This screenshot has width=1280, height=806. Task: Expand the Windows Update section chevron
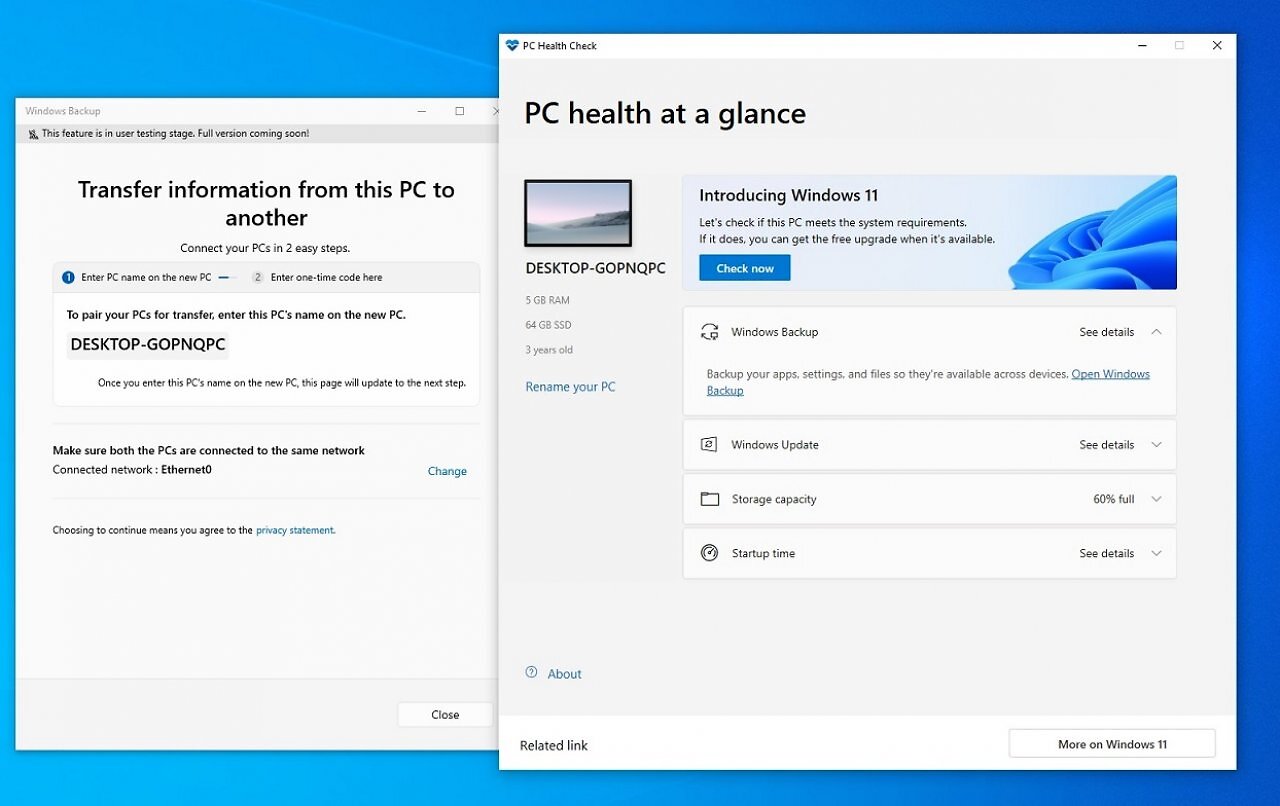tap(1157, 445)
